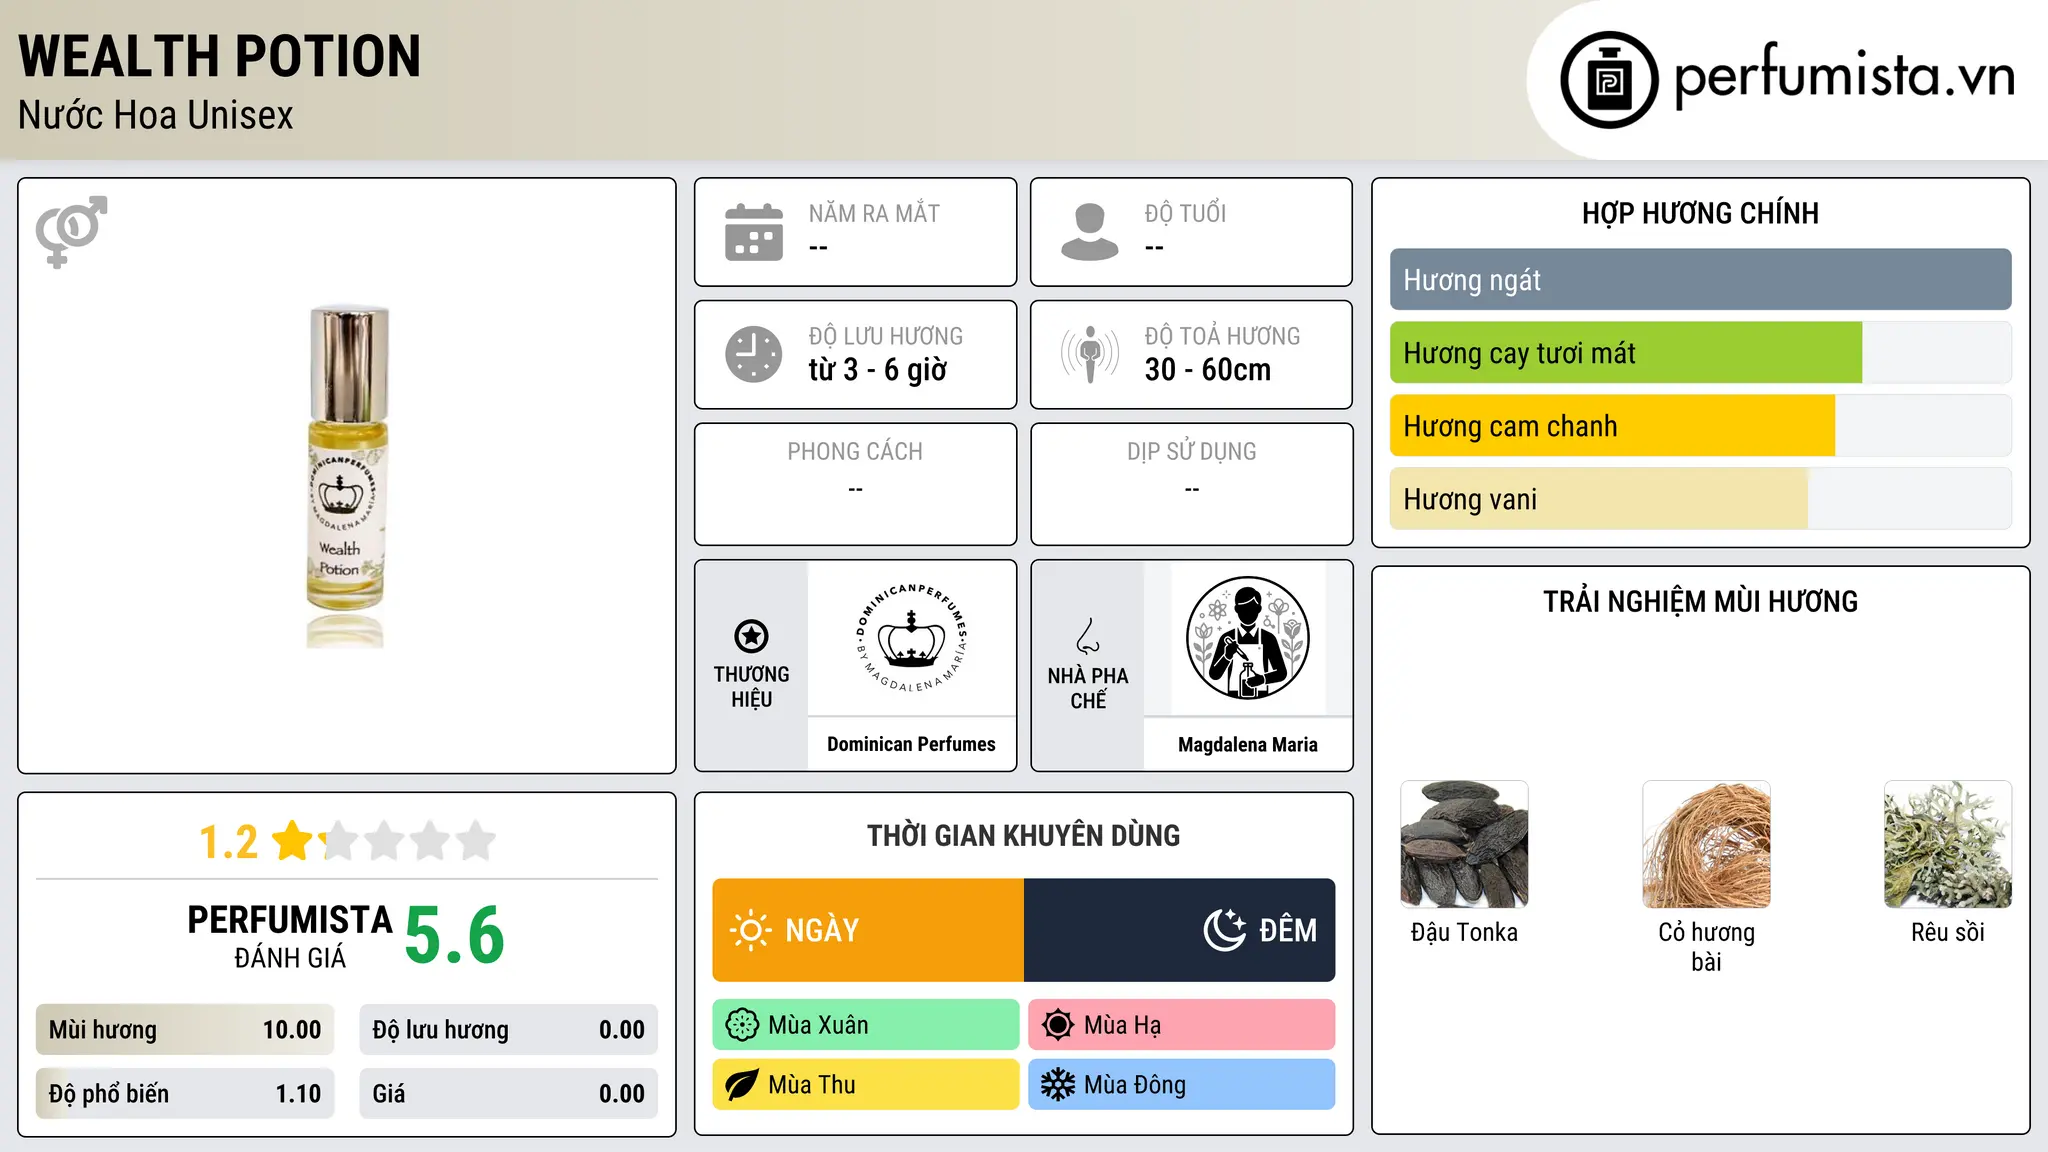Click the Hương vani accord bar
The image size is (2048, 1152).
(x=1700, y=499)
